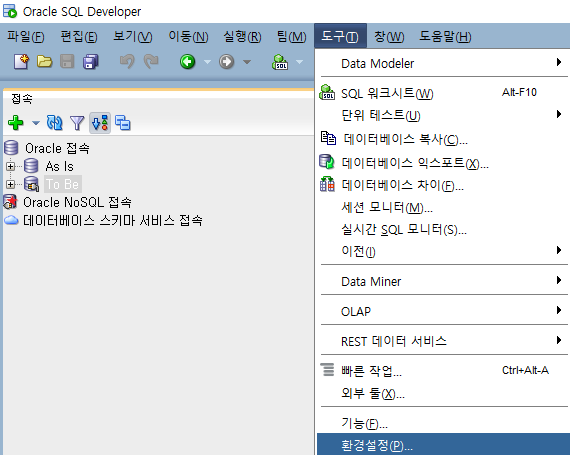The width and height of the screenshot is (570, 455).
Task: Open the 실행(R) menu
Action: [242, 36]
